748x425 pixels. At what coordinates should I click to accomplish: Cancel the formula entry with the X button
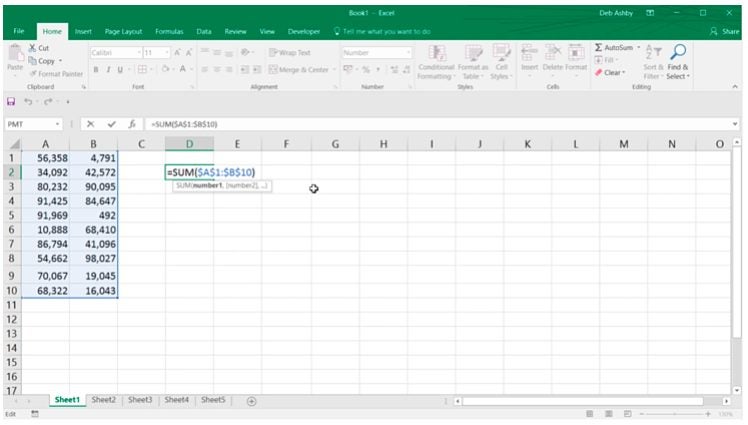coord(90,124)
